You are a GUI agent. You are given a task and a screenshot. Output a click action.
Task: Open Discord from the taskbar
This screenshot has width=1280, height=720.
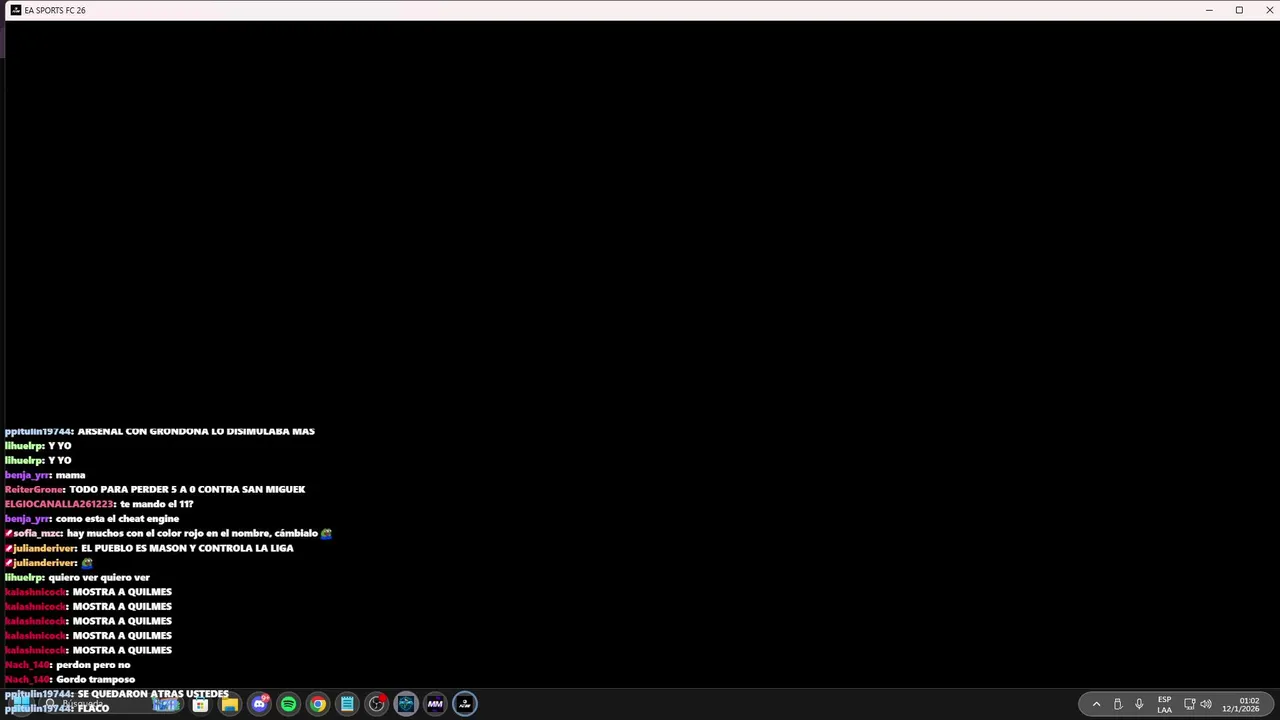coord(259,704)
